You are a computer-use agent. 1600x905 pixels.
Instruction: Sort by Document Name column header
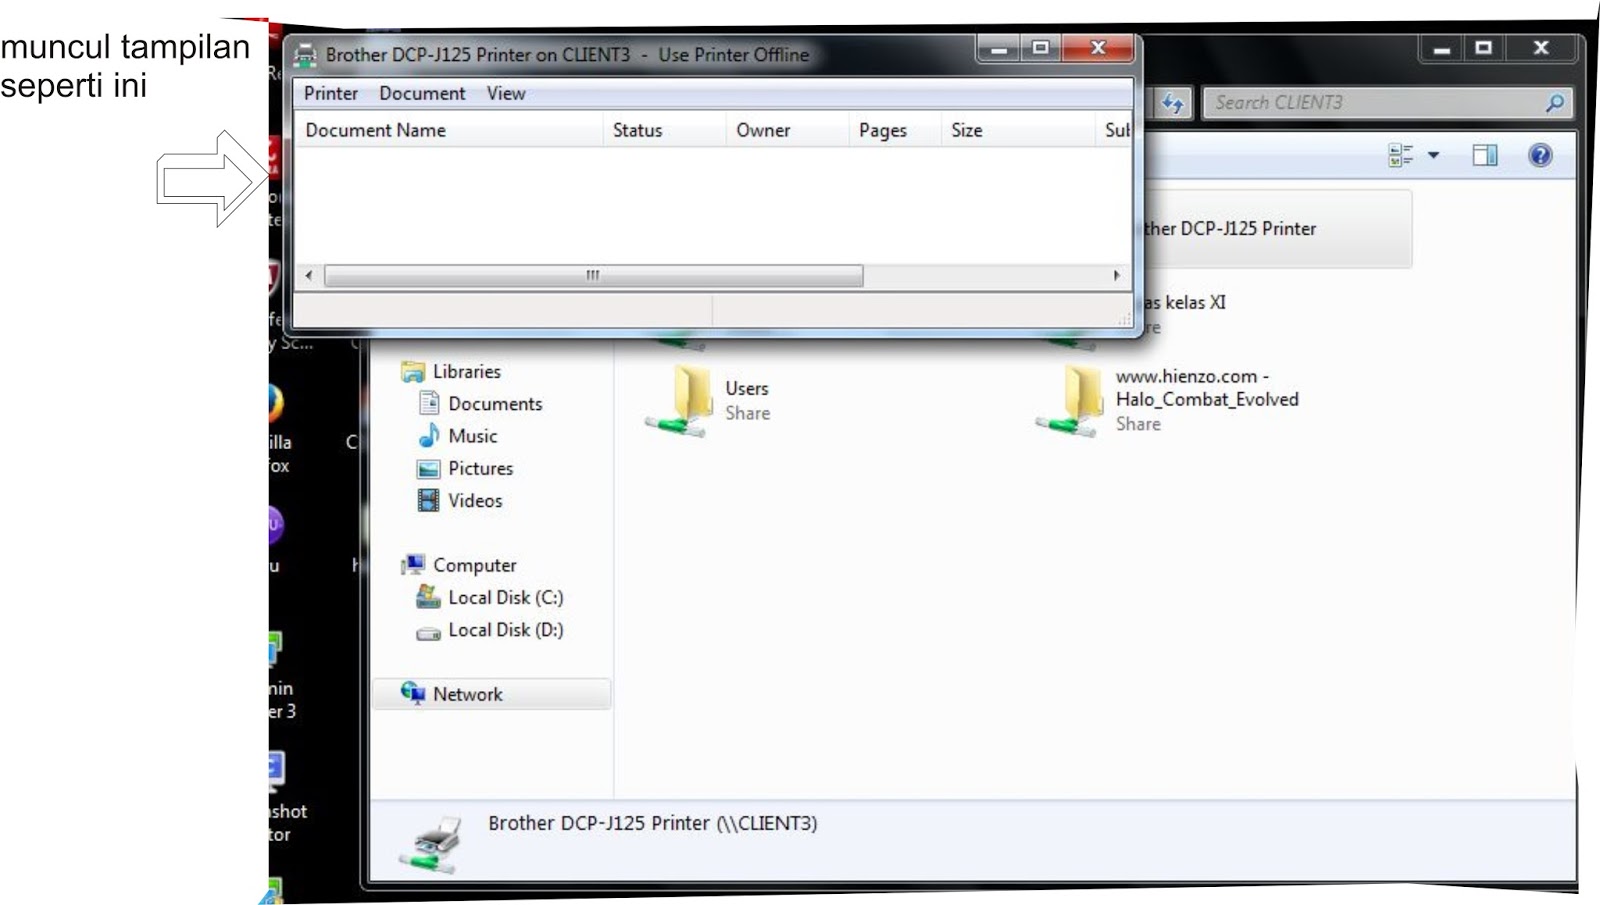[x=448, y=130]
